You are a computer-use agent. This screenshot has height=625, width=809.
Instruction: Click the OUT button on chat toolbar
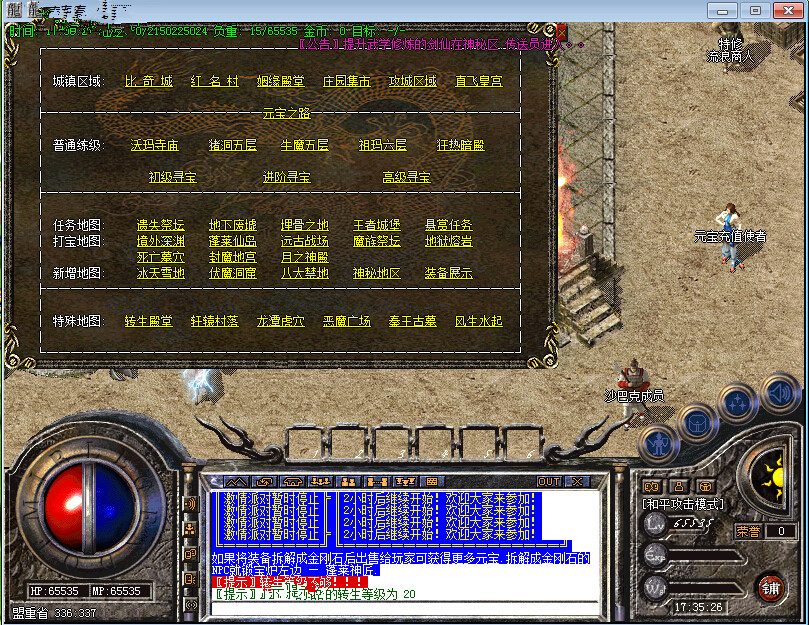549,481
